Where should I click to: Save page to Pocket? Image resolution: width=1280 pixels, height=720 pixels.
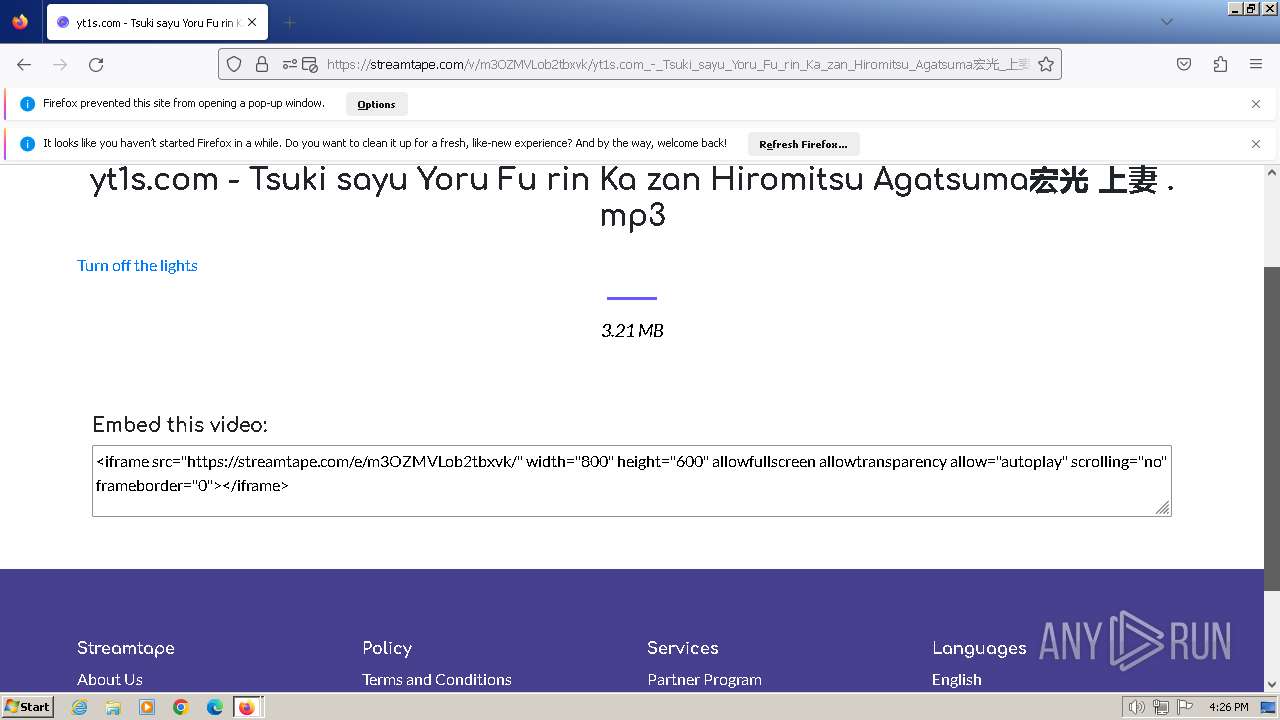1184,64
